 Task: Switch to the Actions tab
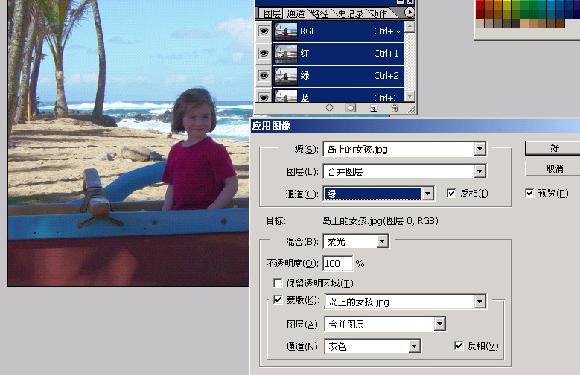[x=378, y=14]
